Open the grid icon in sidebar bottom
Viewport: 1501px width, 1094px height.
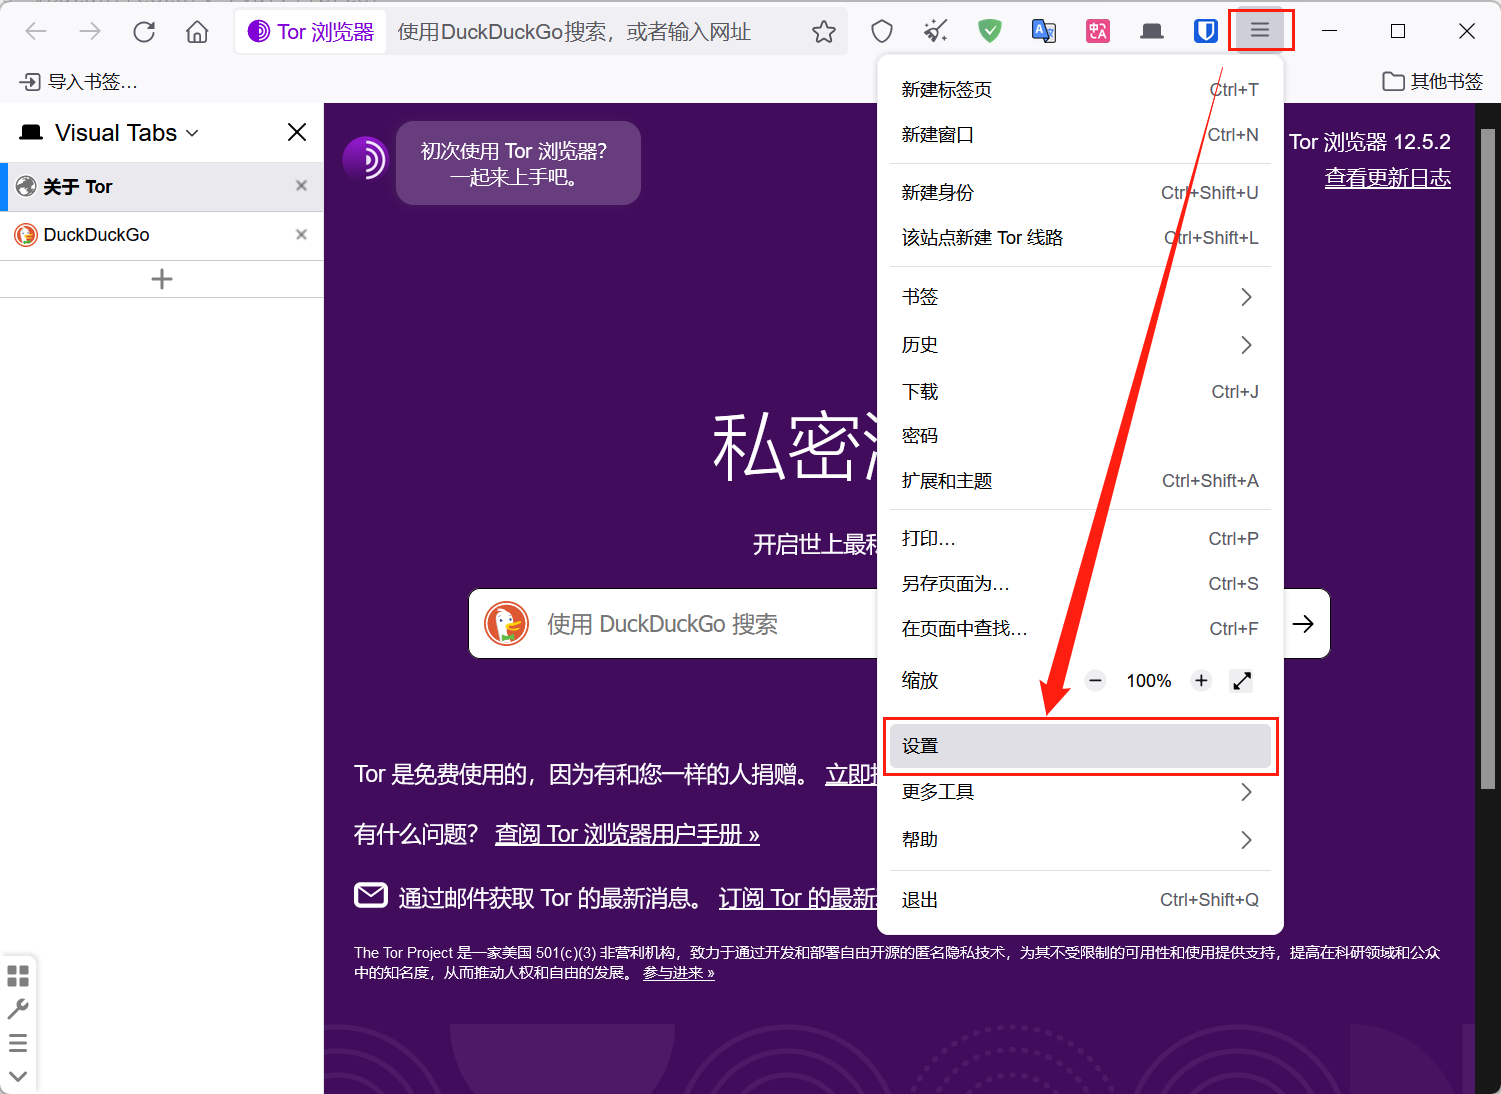18,975
